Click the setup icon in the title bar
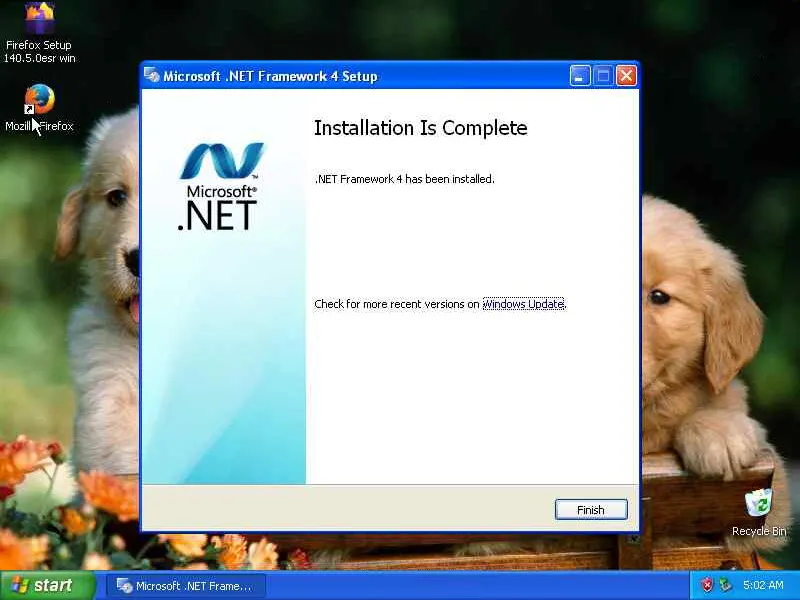 [152, 76]
